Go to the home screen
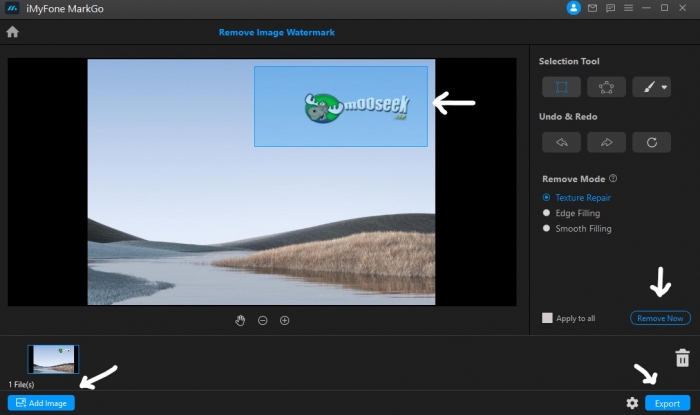This screenshot has height=415, width=700. 12,32
